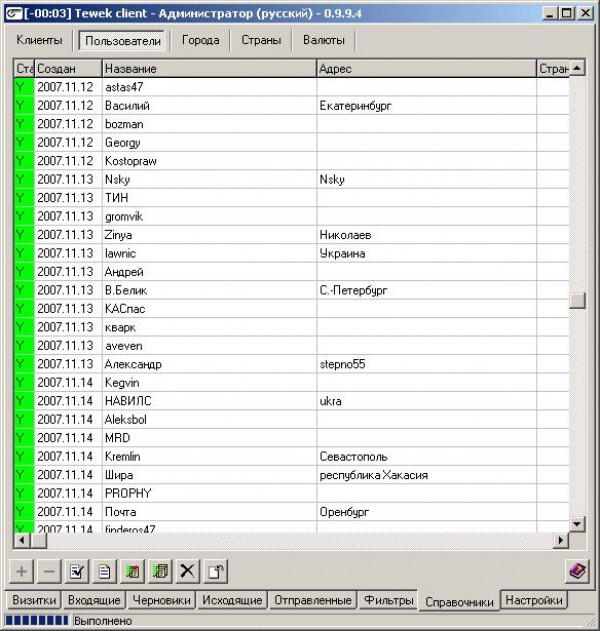The image size is (600, 631).
Task: Switch to the Города tab
Action: click(x=200, y=40)
